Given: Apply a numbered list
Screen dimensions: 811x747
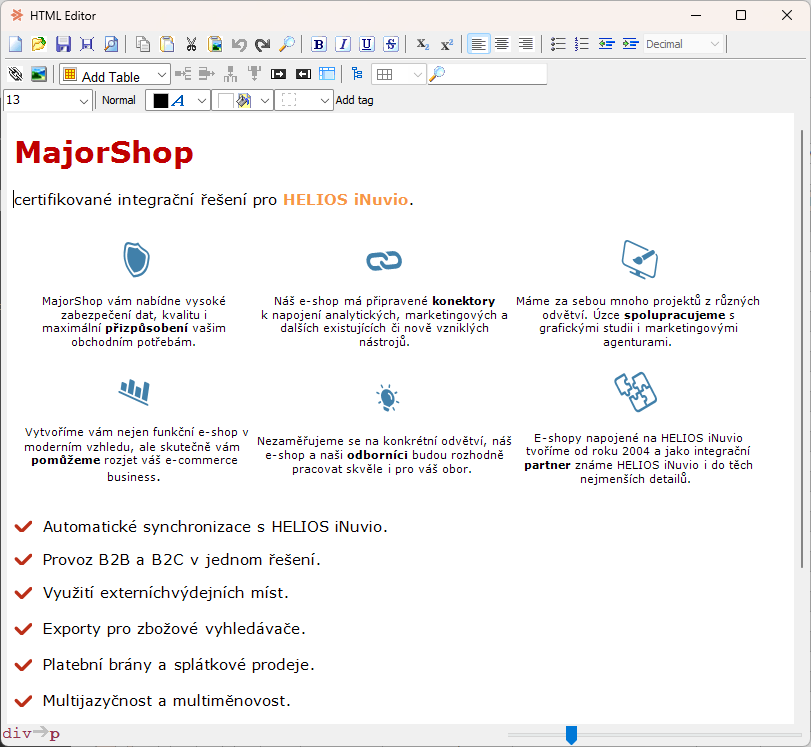Looking at the screenshot, I should pyautogui.click(x=582, y=44).
